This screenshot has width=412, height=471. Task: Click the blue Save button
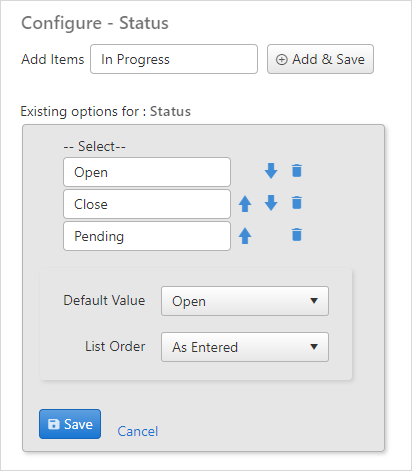[x=70, y=424]
